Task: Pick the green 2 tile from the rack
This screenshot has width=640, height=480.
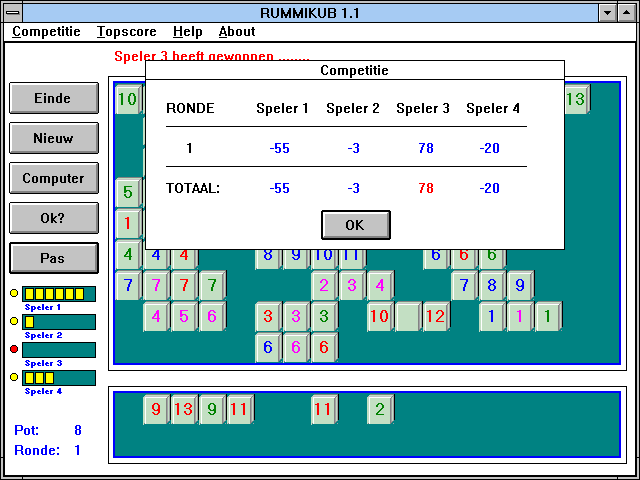Action: click(x=380, y=409)
